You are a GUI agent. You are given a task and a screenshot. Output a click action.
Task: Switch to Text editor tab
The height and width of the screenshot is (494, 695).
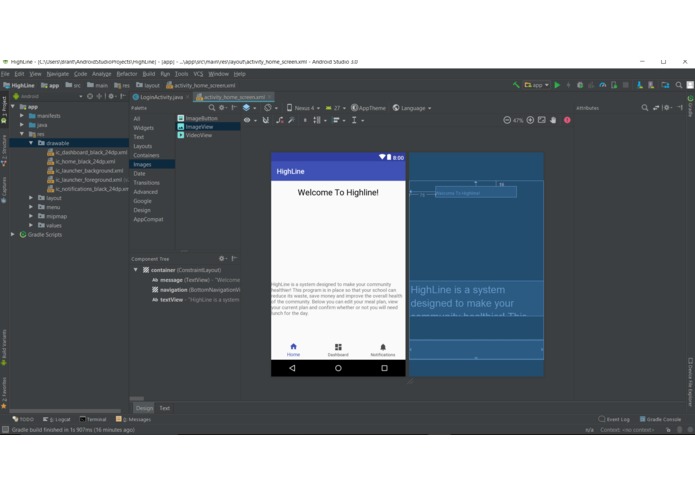[164, 408]
